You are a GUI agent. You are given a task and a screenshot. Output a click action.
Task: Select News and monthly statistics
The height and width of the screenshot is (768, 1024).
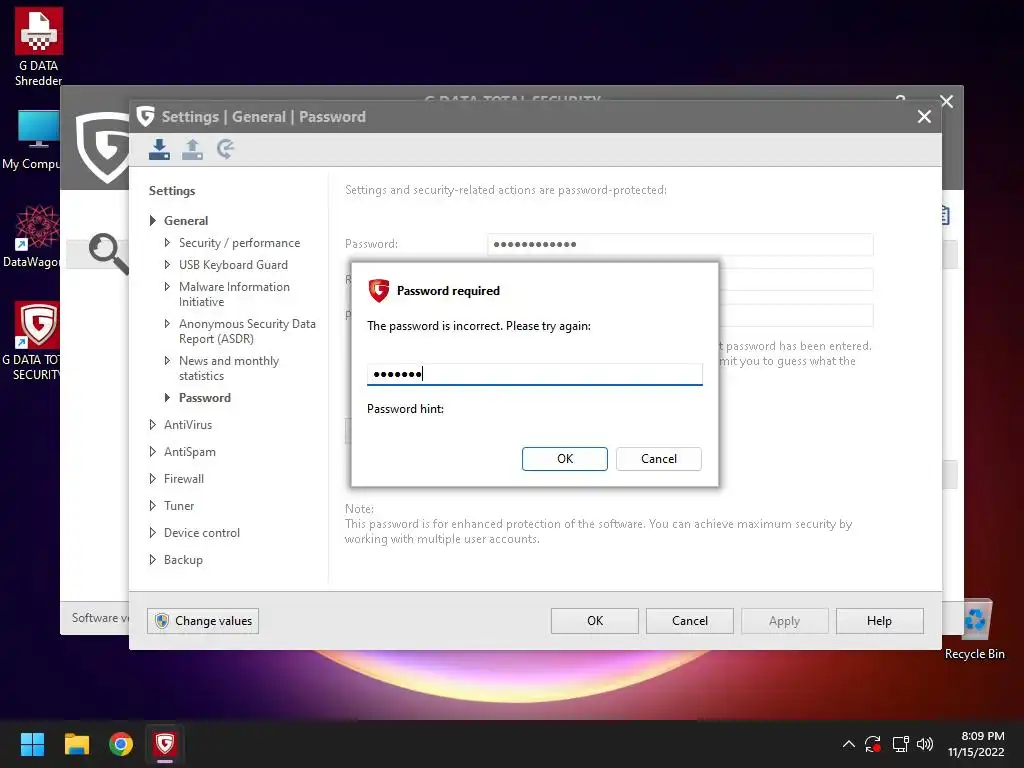point(229,368)
